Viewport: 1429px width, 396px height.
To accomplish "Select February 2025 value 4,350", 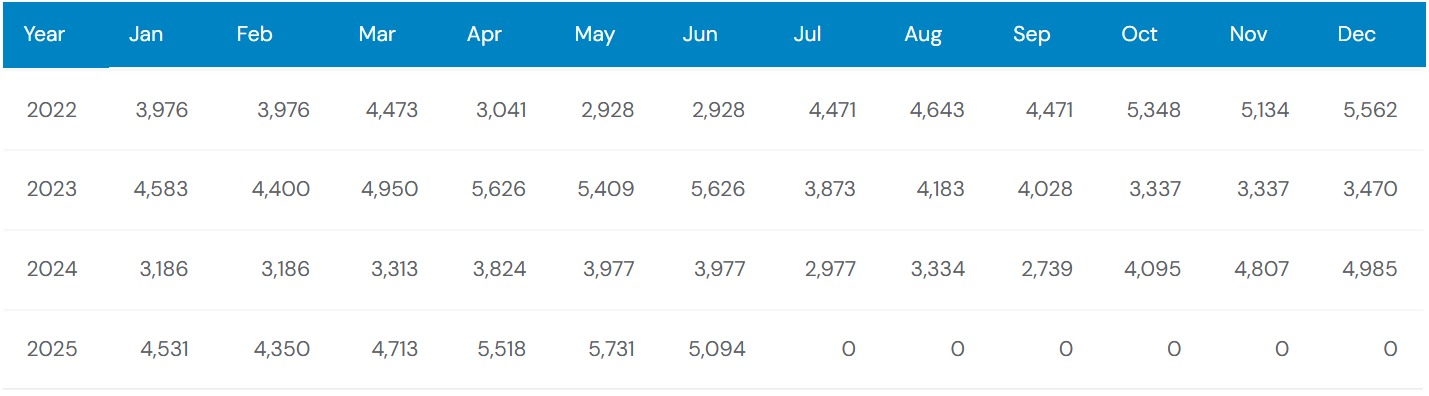I will (283, 349).
